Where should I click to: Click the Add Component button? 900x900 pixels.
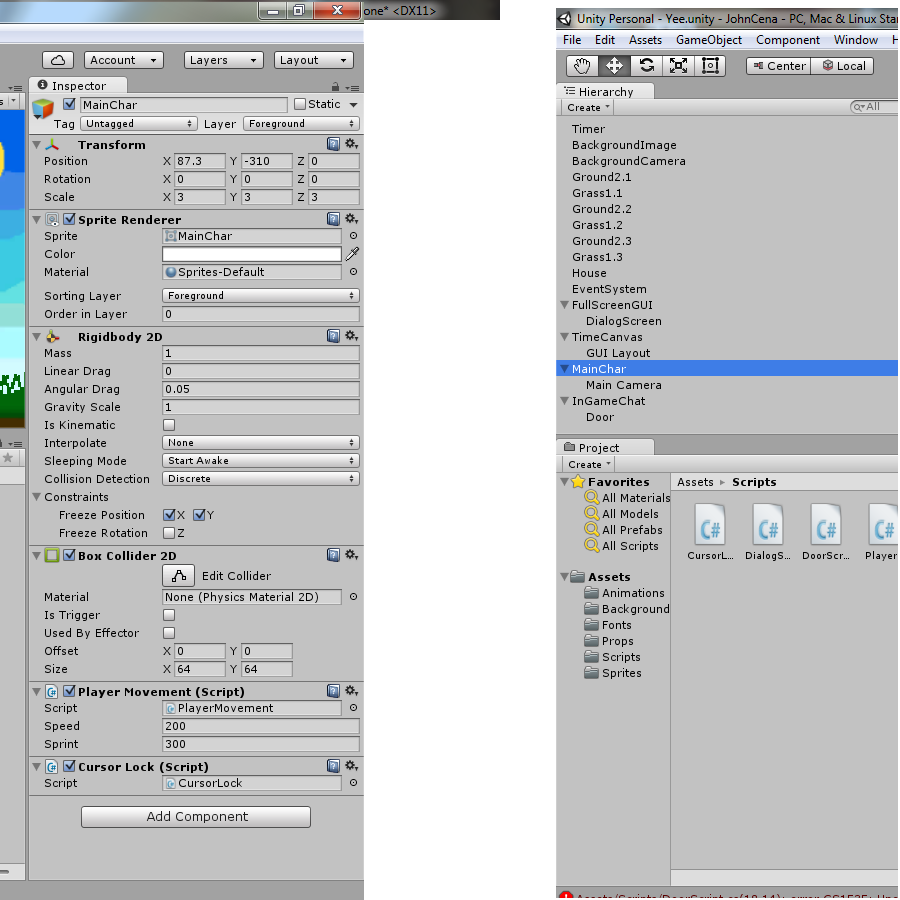tap(195, 817)
